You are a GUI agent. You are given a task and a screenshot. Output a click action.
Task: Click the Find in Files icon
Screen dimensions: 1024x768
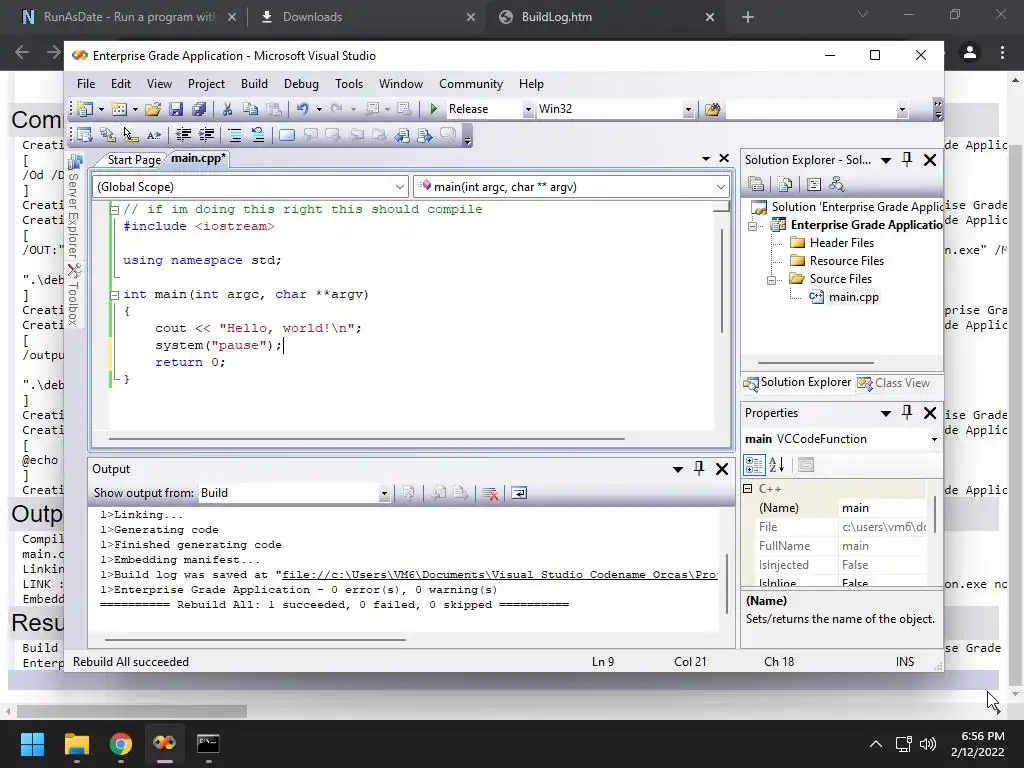click(x=712, y=109)
